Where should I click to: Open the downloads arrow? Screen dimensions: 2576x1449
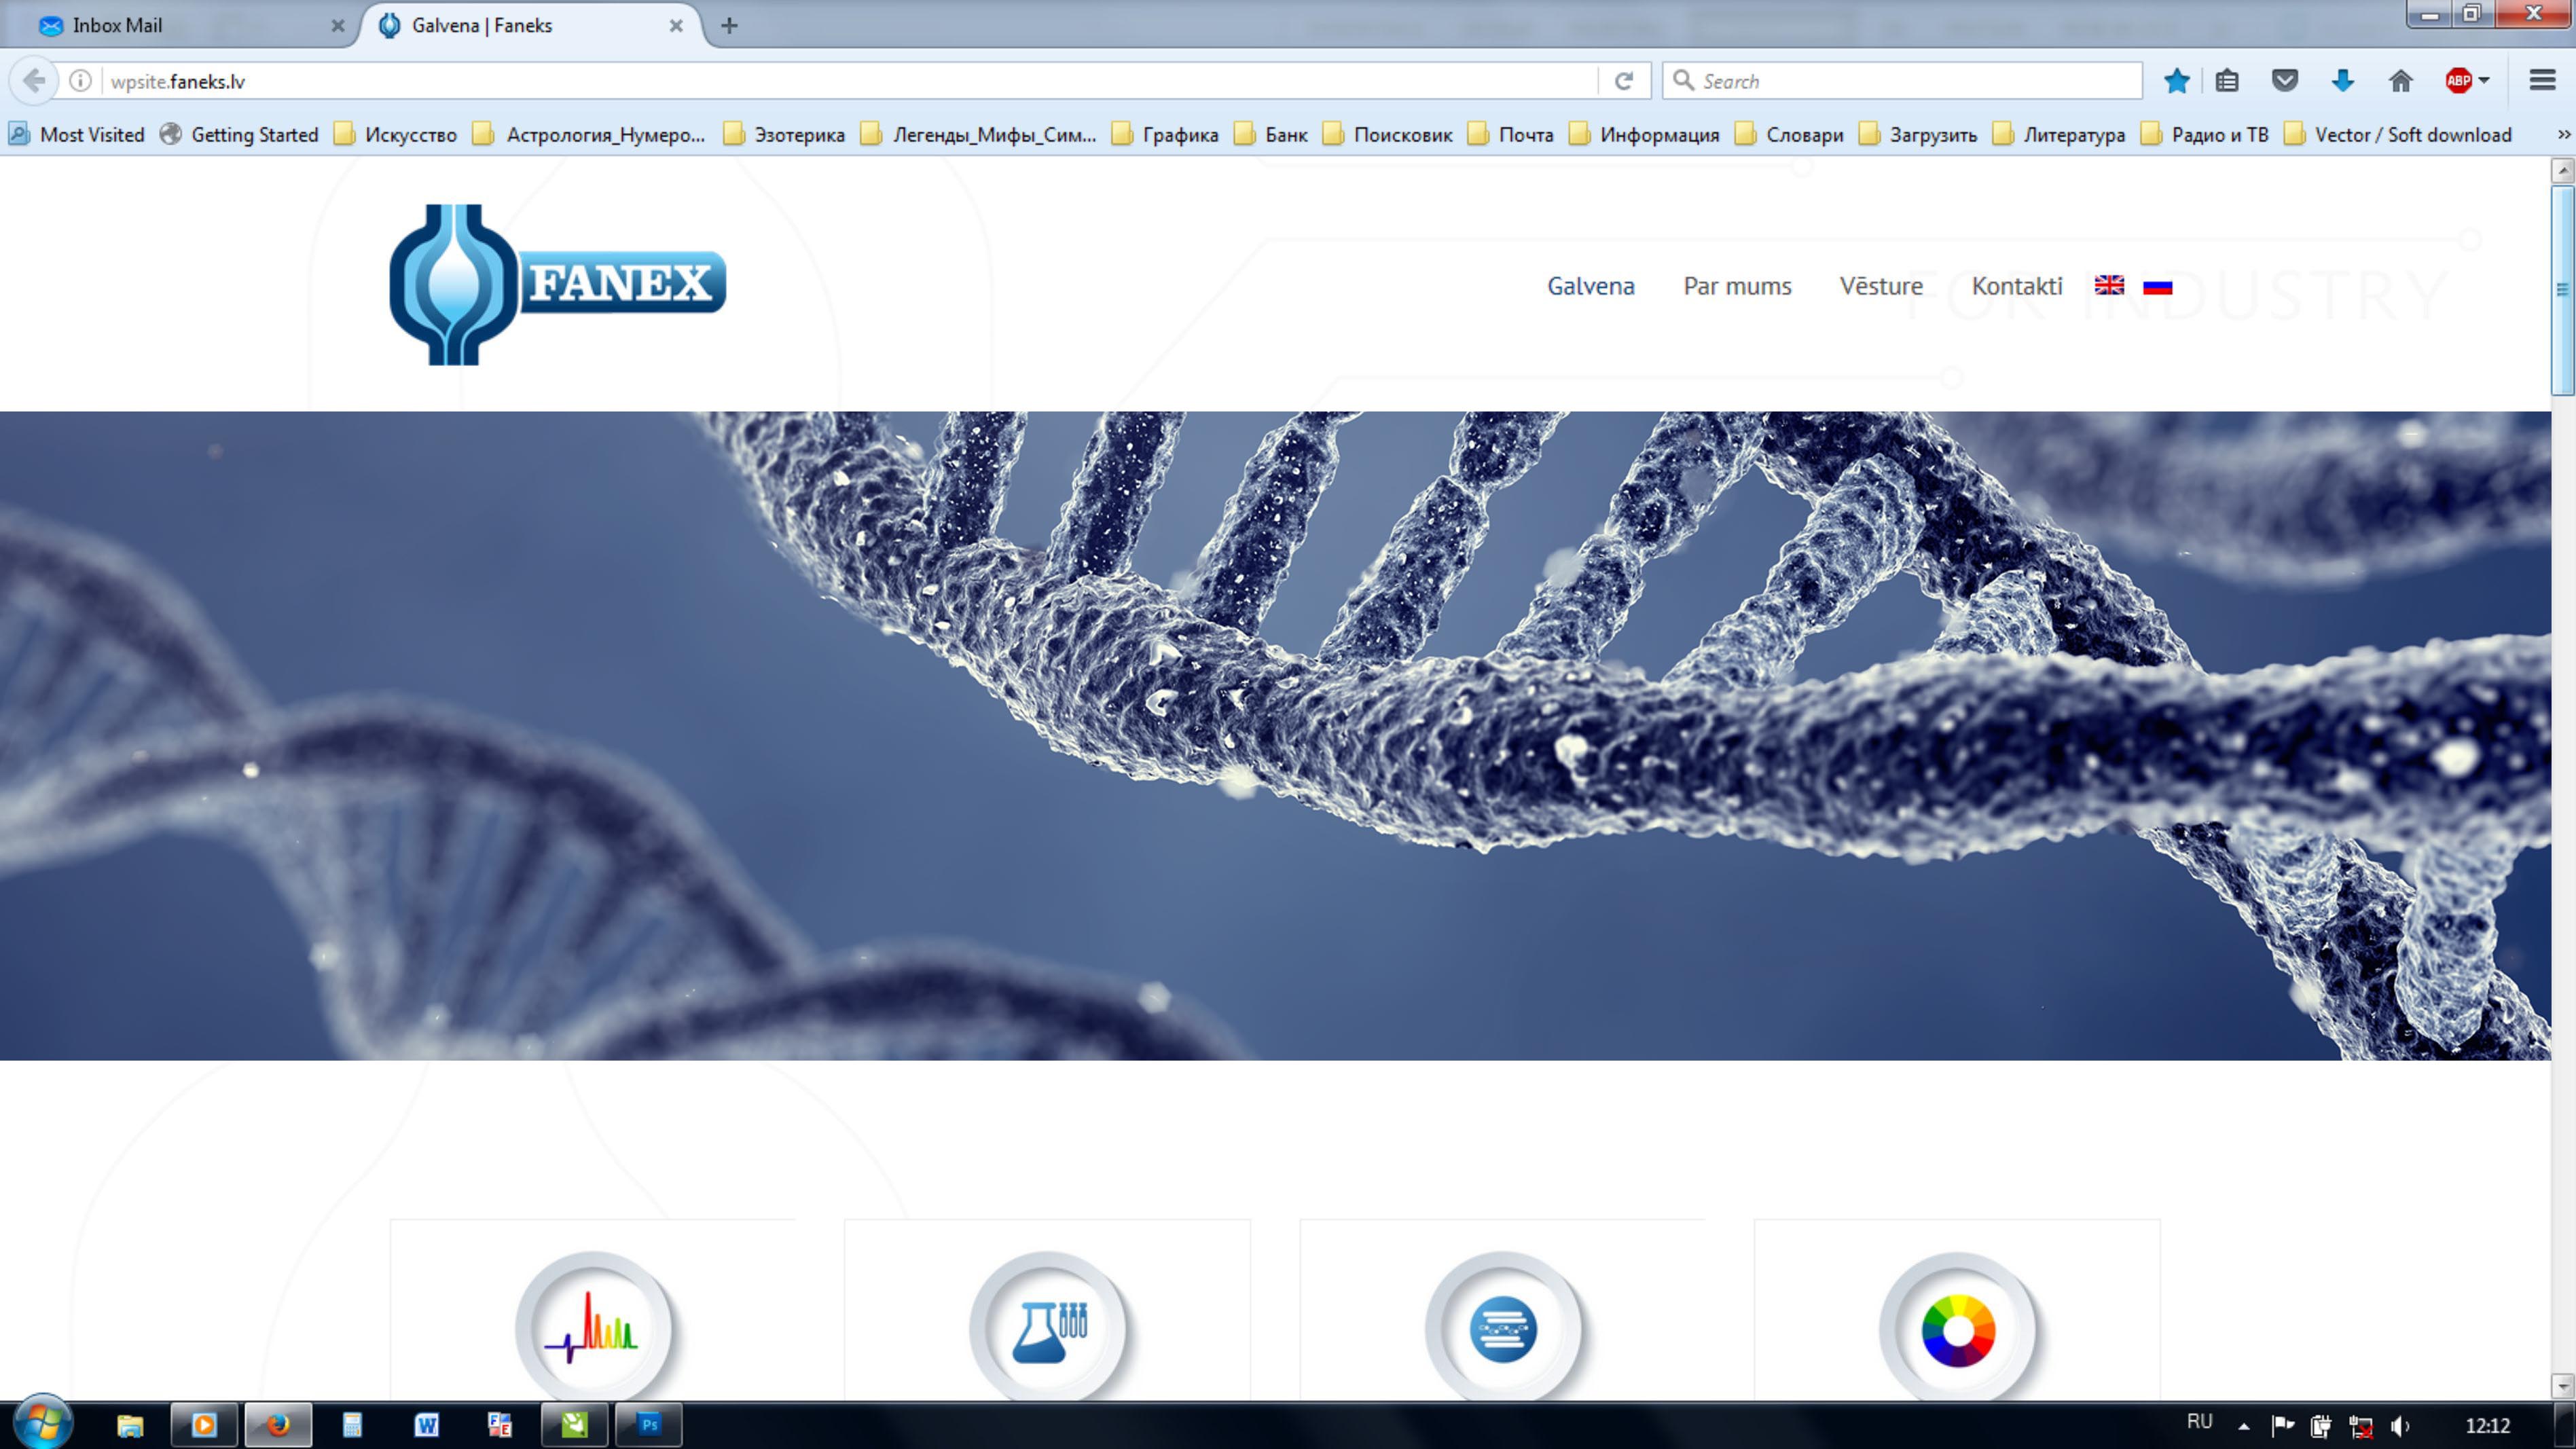point(2343,81)
